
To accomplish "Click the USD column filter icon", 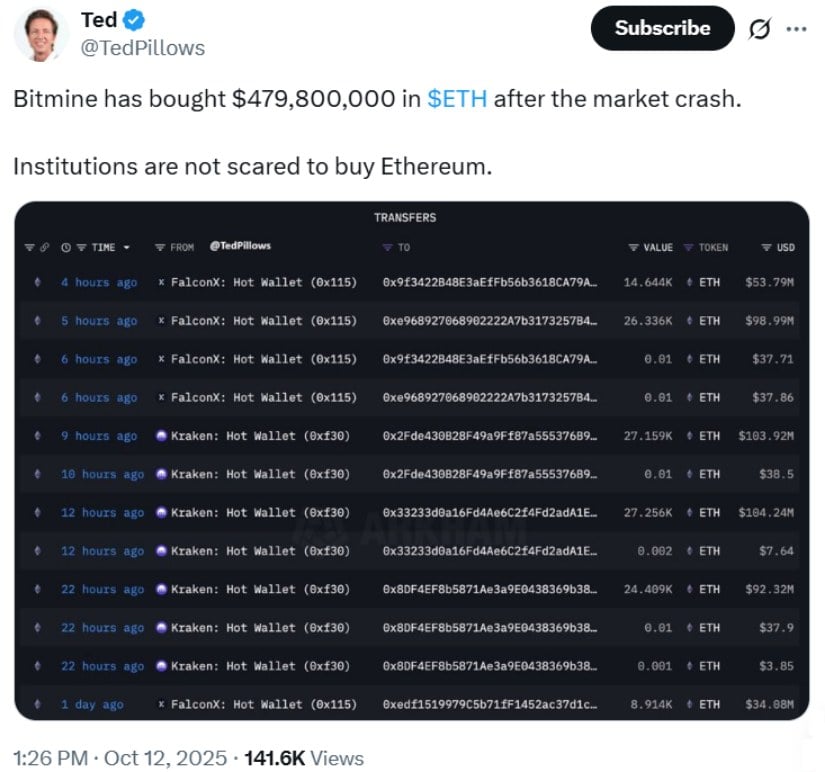I will (767, 247).
